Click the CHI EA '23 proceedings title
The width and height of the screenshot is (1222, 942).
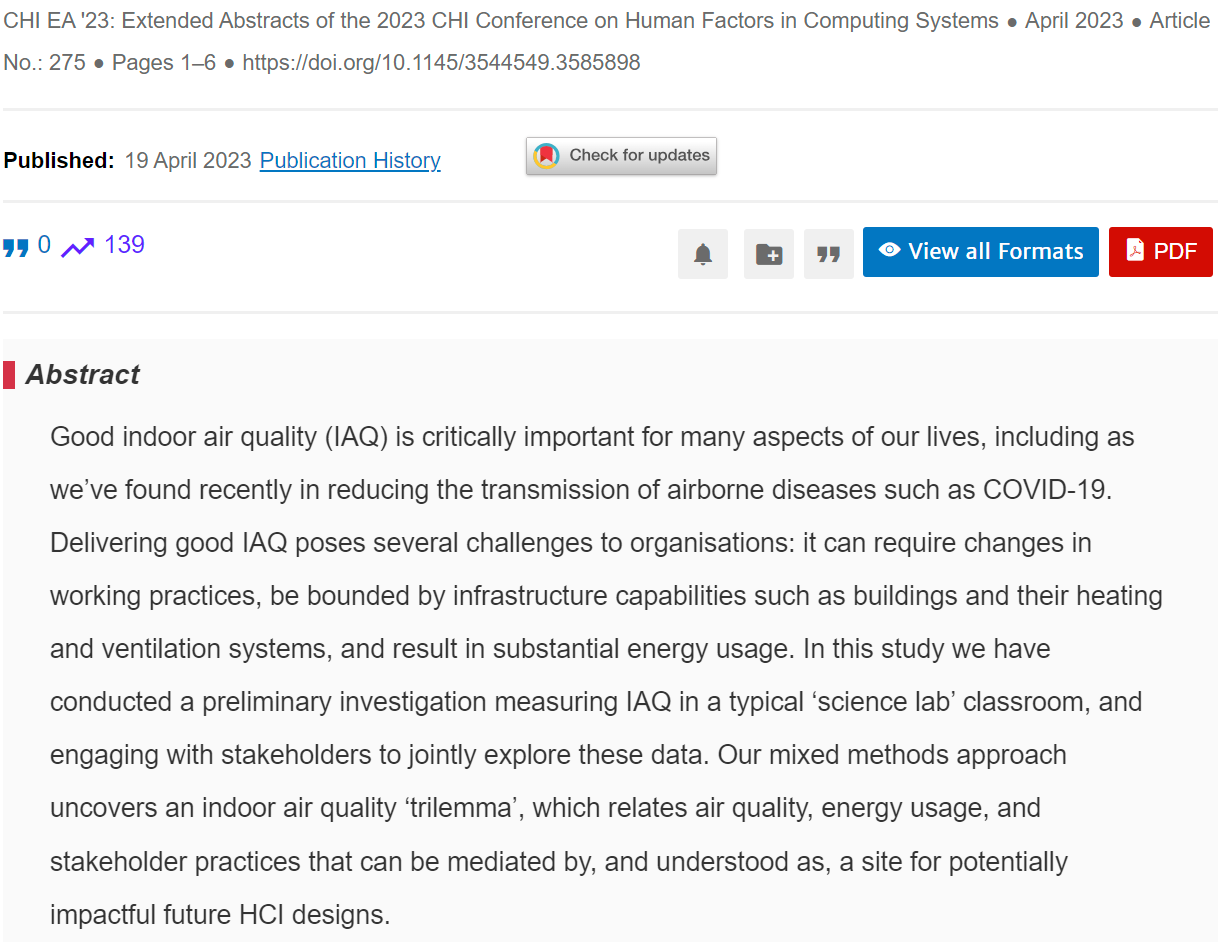[501, 21]
